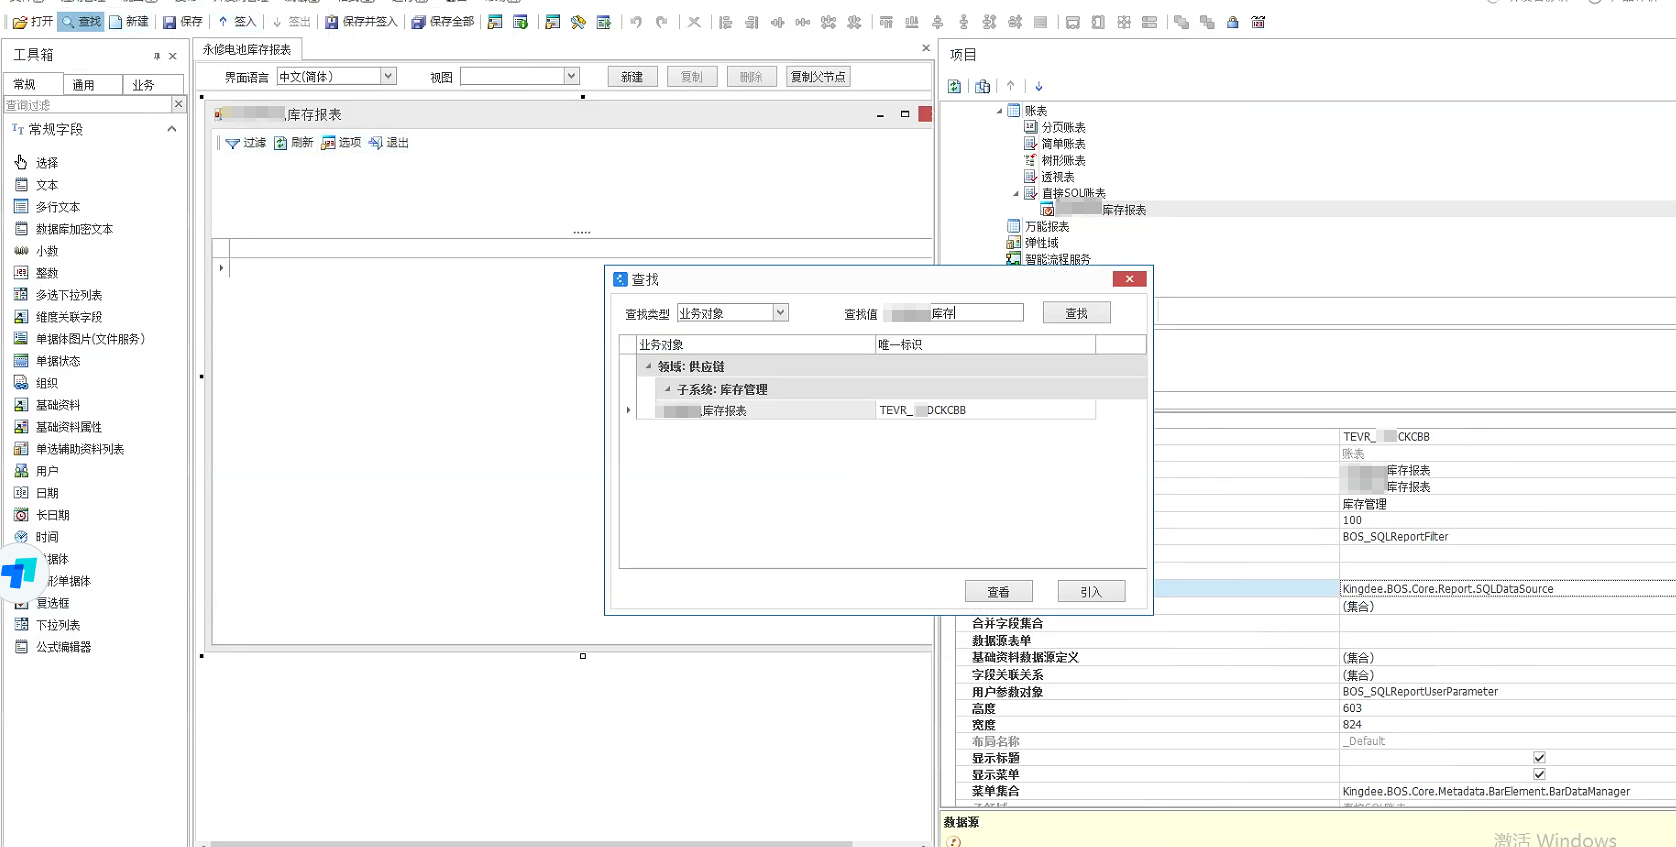Select the 基础资料 field in toolbox
The image size is (1676, 847).
tap(47, 405)
